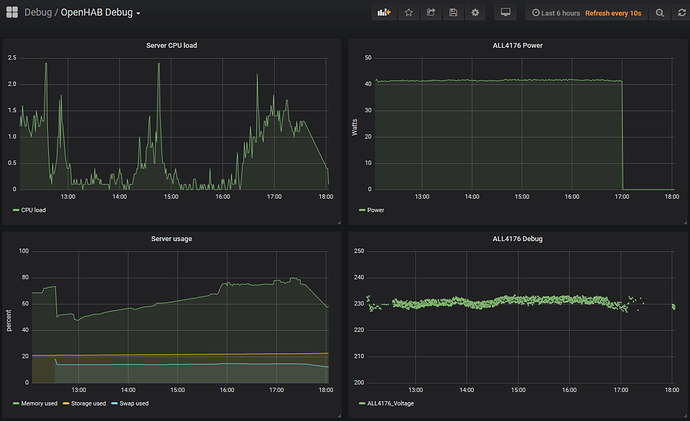Image resolution: width=690 pixels, height=421 pixels.
Task: Click the 16:00 label under Server usage
Action: tap(227, 390)
